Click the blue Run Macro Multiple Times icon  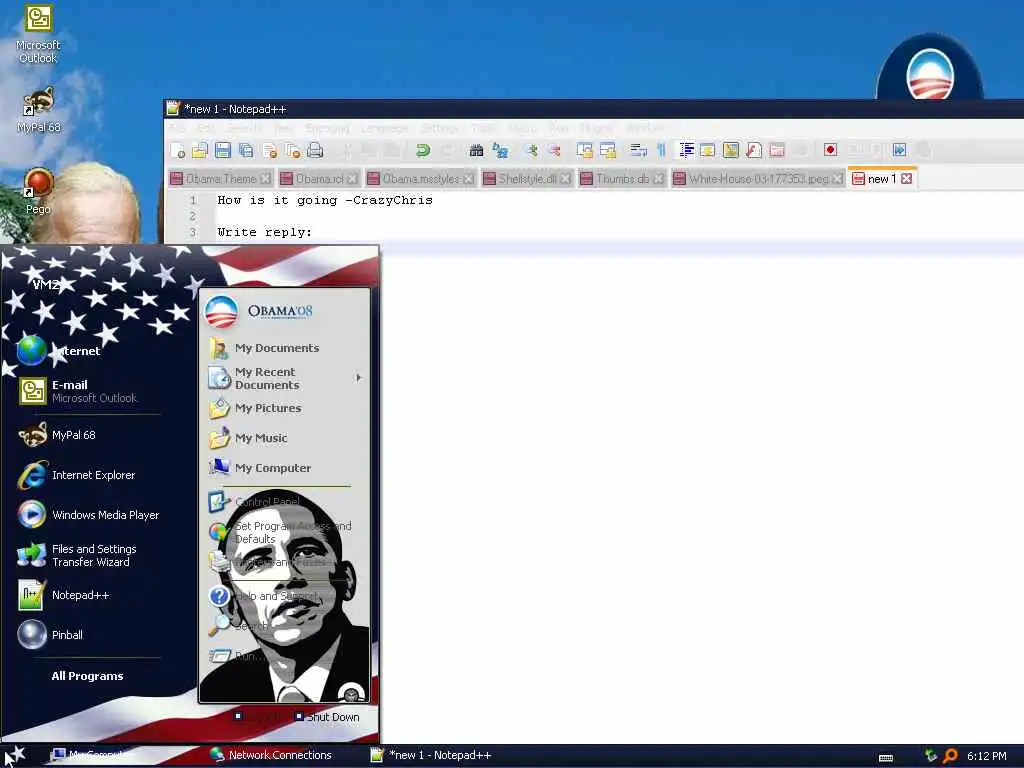pos(899,150)
